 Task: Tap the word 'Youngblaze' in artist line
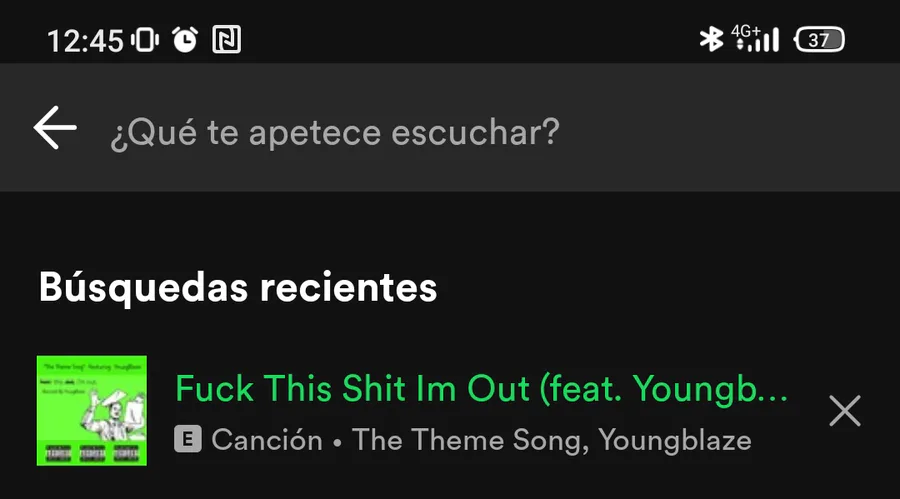pos(675,440)
